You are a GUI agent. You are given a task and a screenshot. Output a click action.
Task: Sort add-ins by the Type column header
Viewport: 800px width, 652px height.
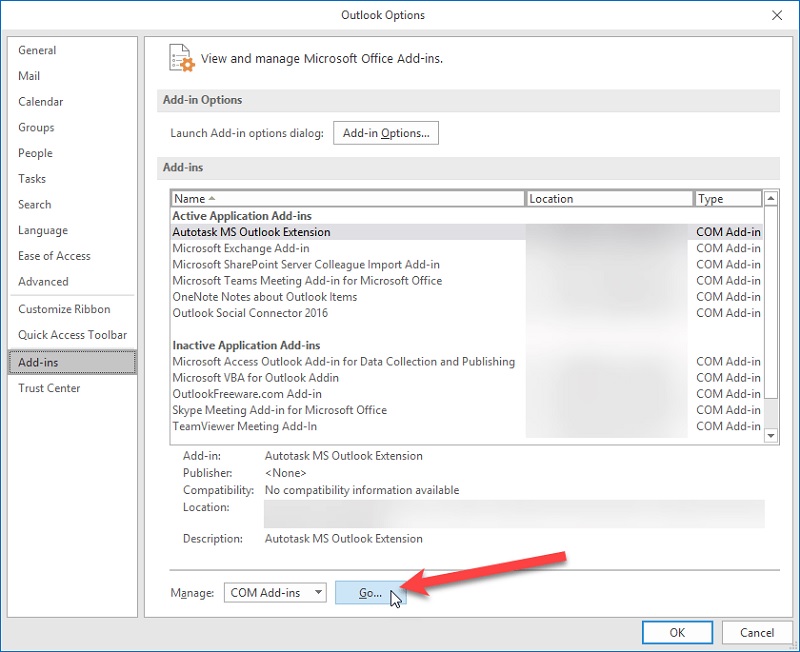tap(727, 199)
